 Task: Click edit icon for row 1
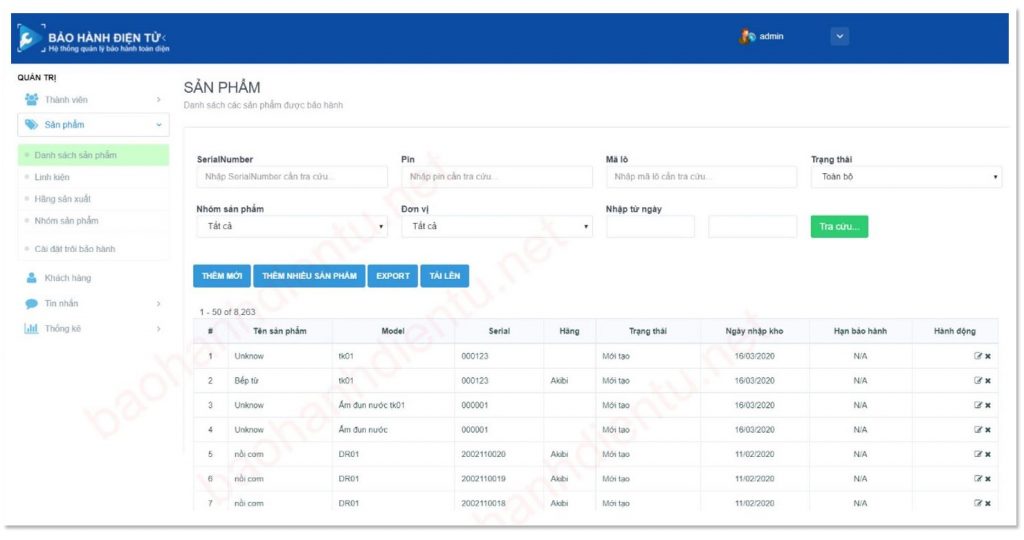click(978, 356)
